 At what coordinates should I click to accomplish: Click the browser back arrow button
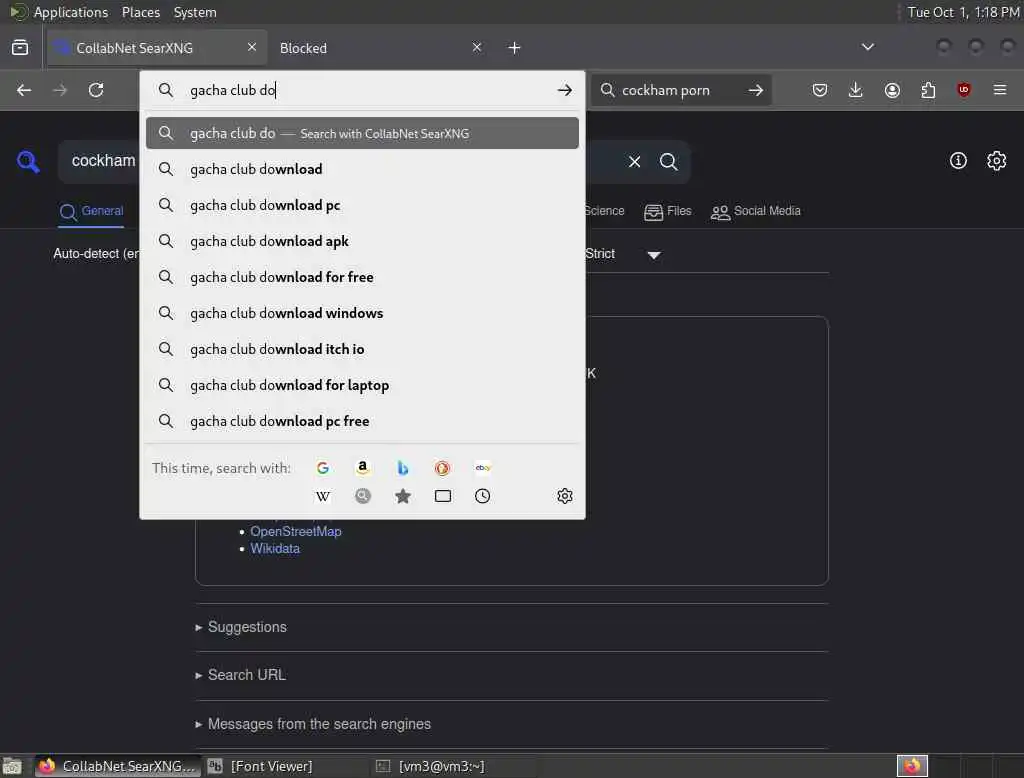pos(24,90)
